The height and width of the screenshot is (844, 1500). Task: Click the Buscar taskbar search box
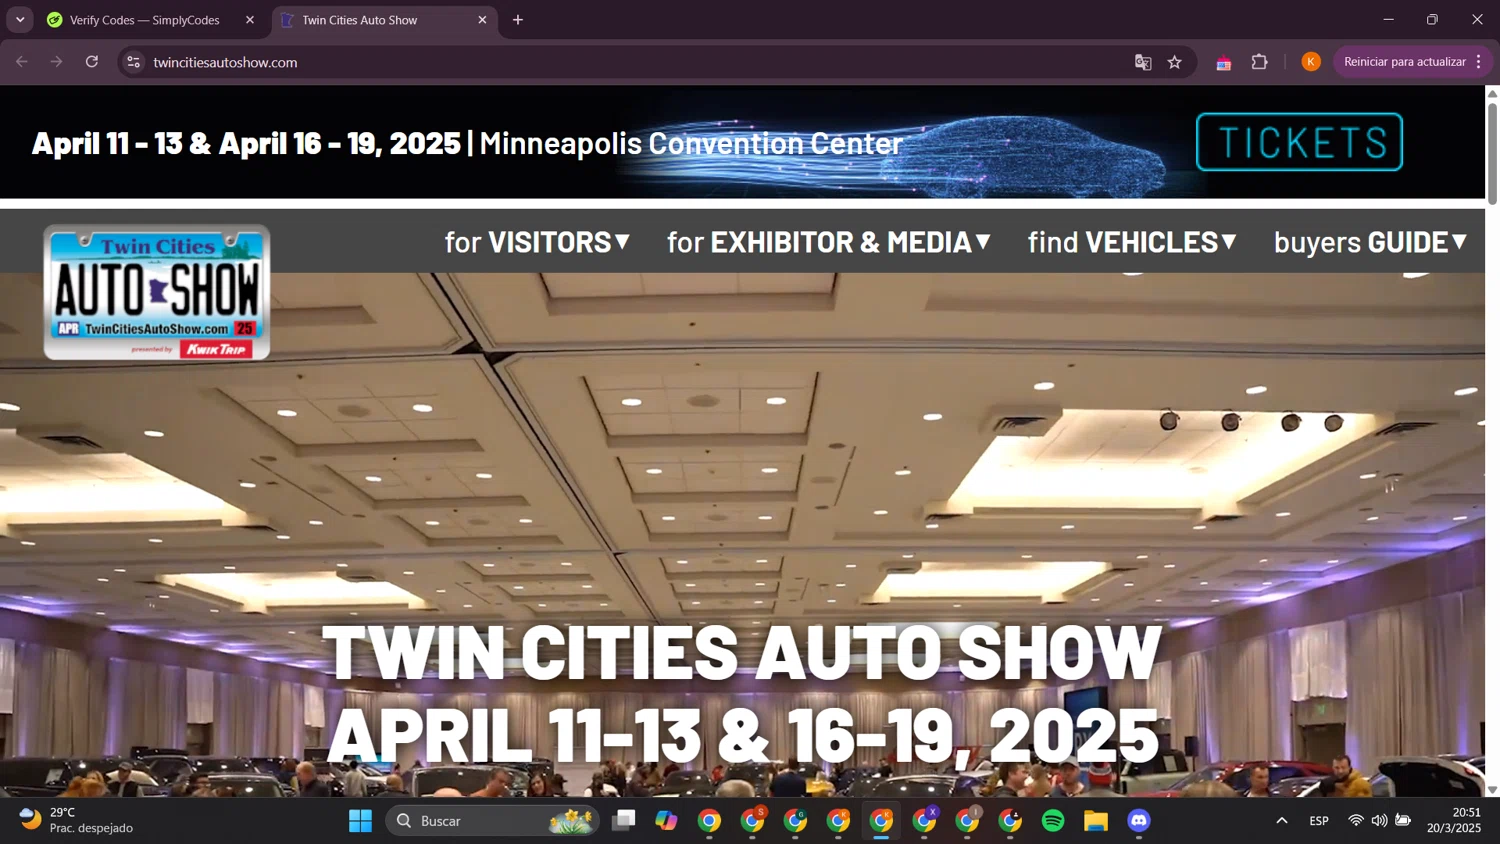click(492, 821)
